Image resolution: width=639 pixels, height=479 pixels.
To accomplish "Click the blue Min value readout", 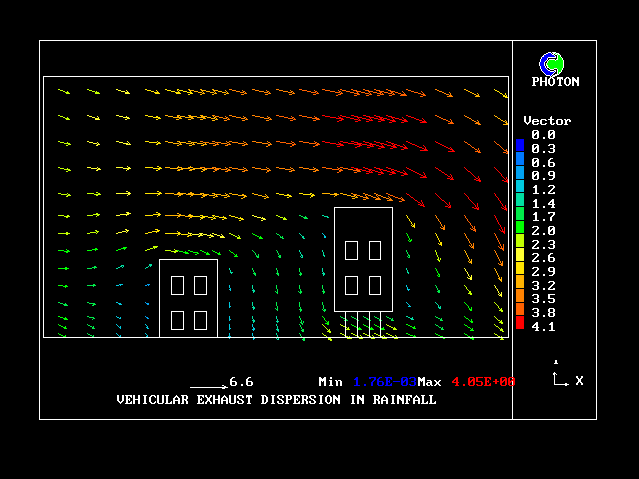I will [379, 382].
